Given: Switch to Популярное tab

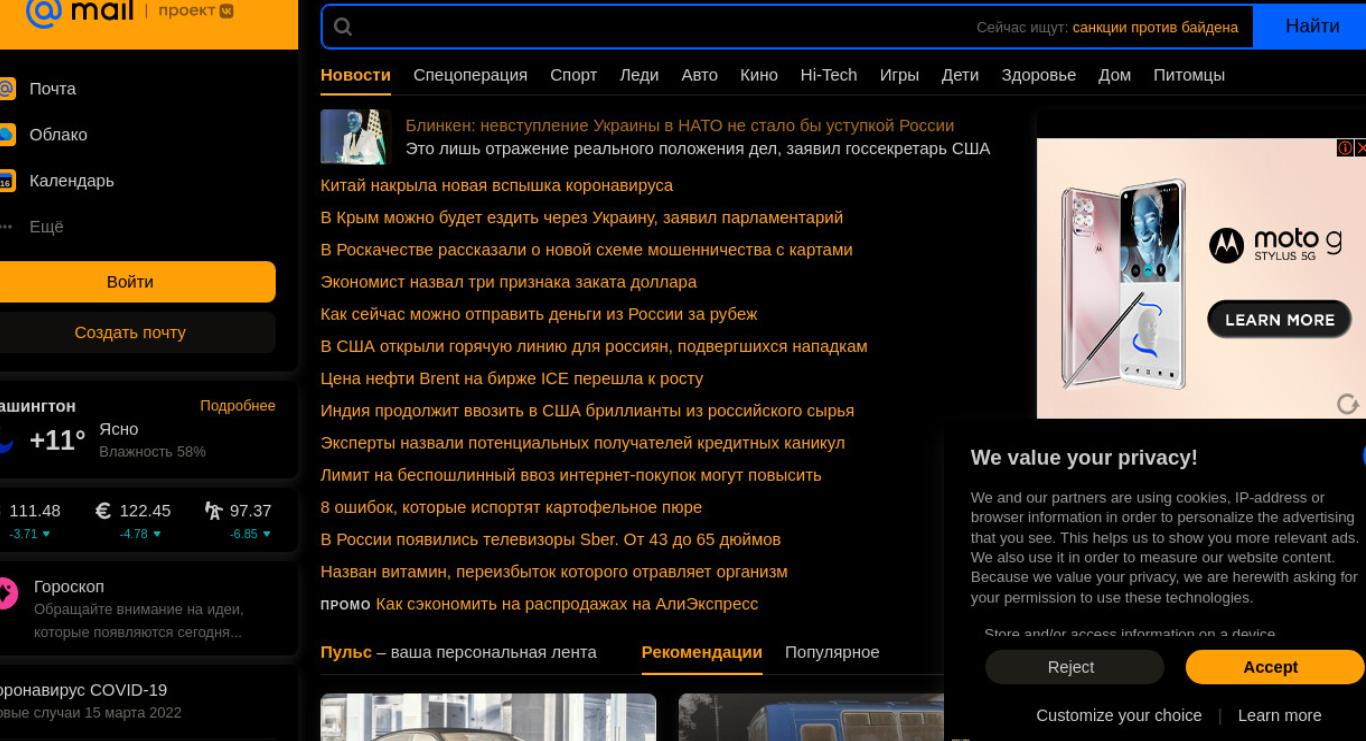Looking at the screenshot, I should [x=832, y=652].
